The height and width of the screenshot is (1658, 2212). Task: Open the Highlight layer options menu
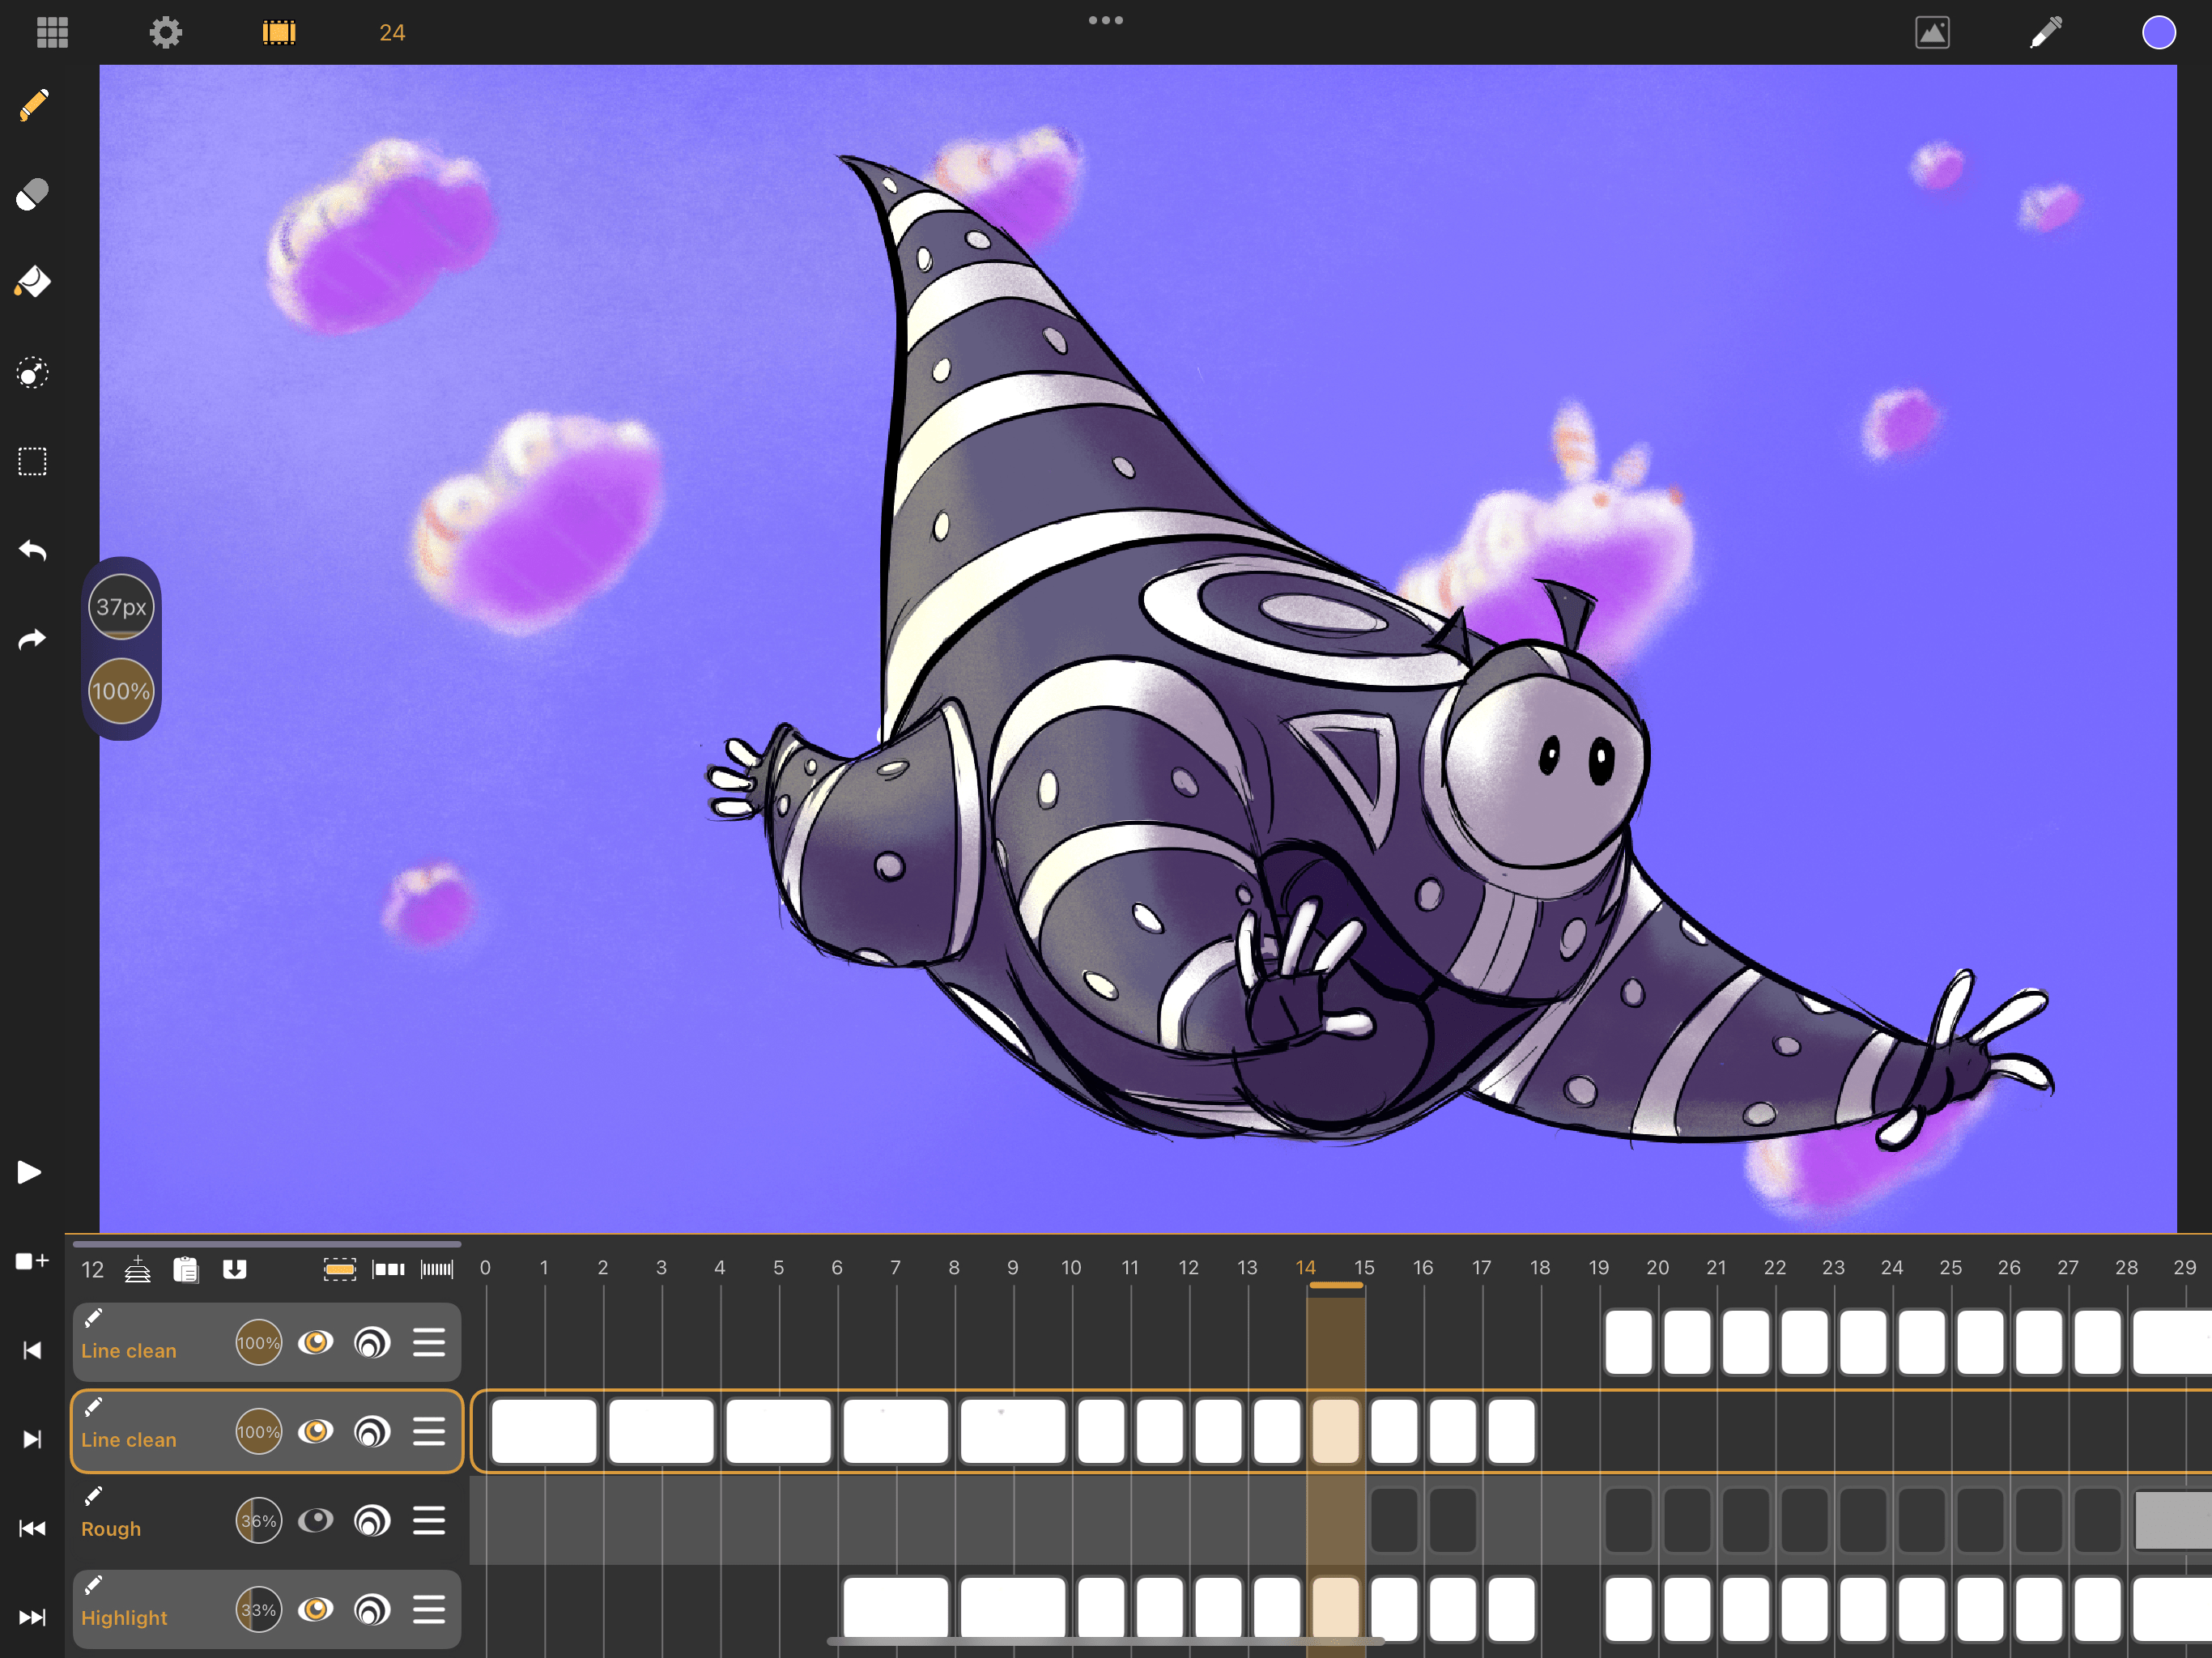[x=429, y=1610]
